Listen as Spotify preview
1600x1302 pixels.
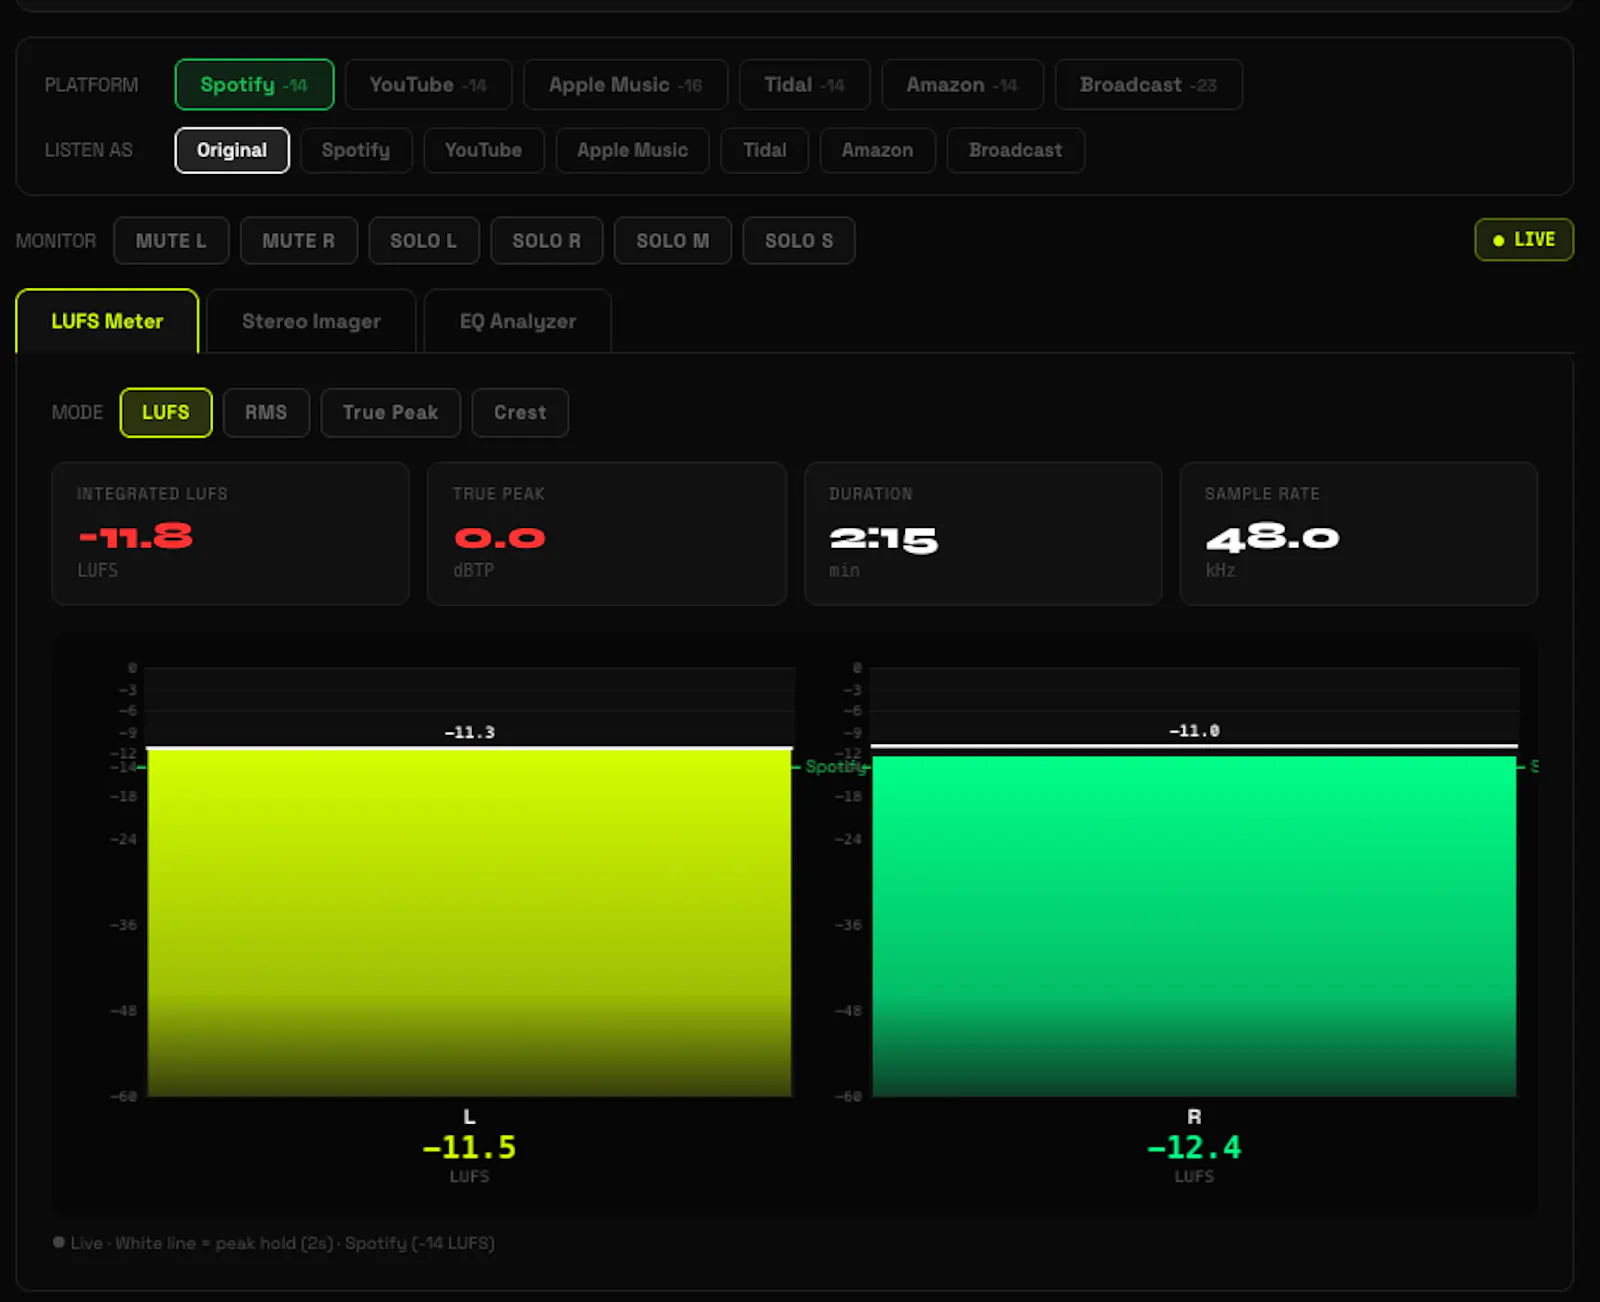[356, 150]
